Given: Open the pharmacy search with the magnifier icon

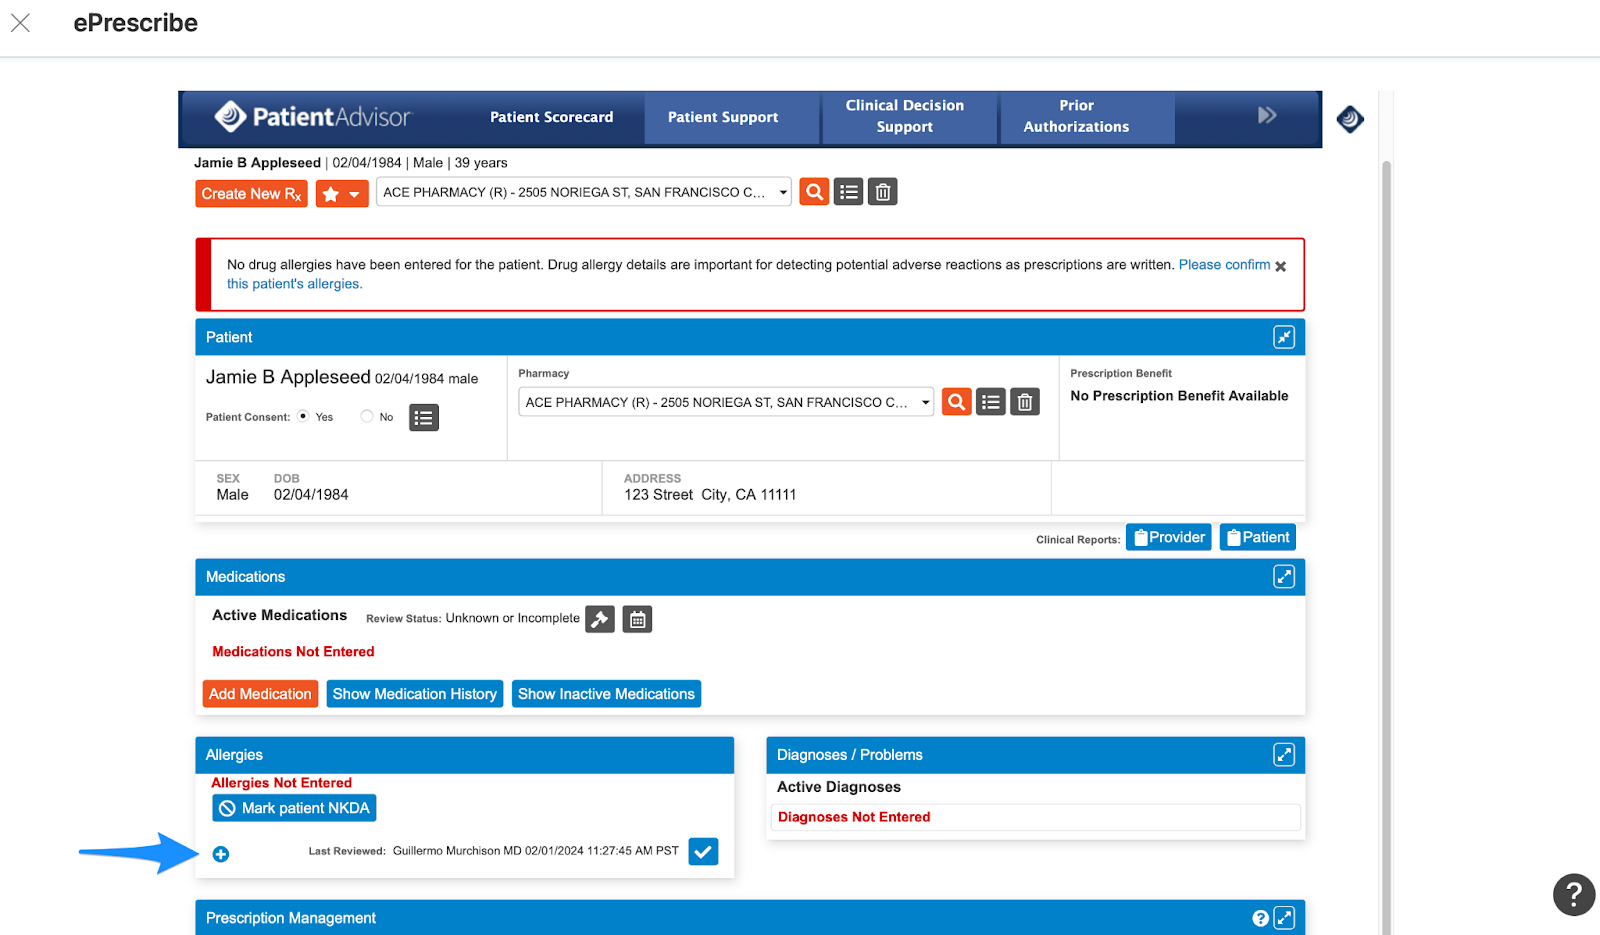Looking at the screenshot, I should pyautogui.click(x=813, y=191).
